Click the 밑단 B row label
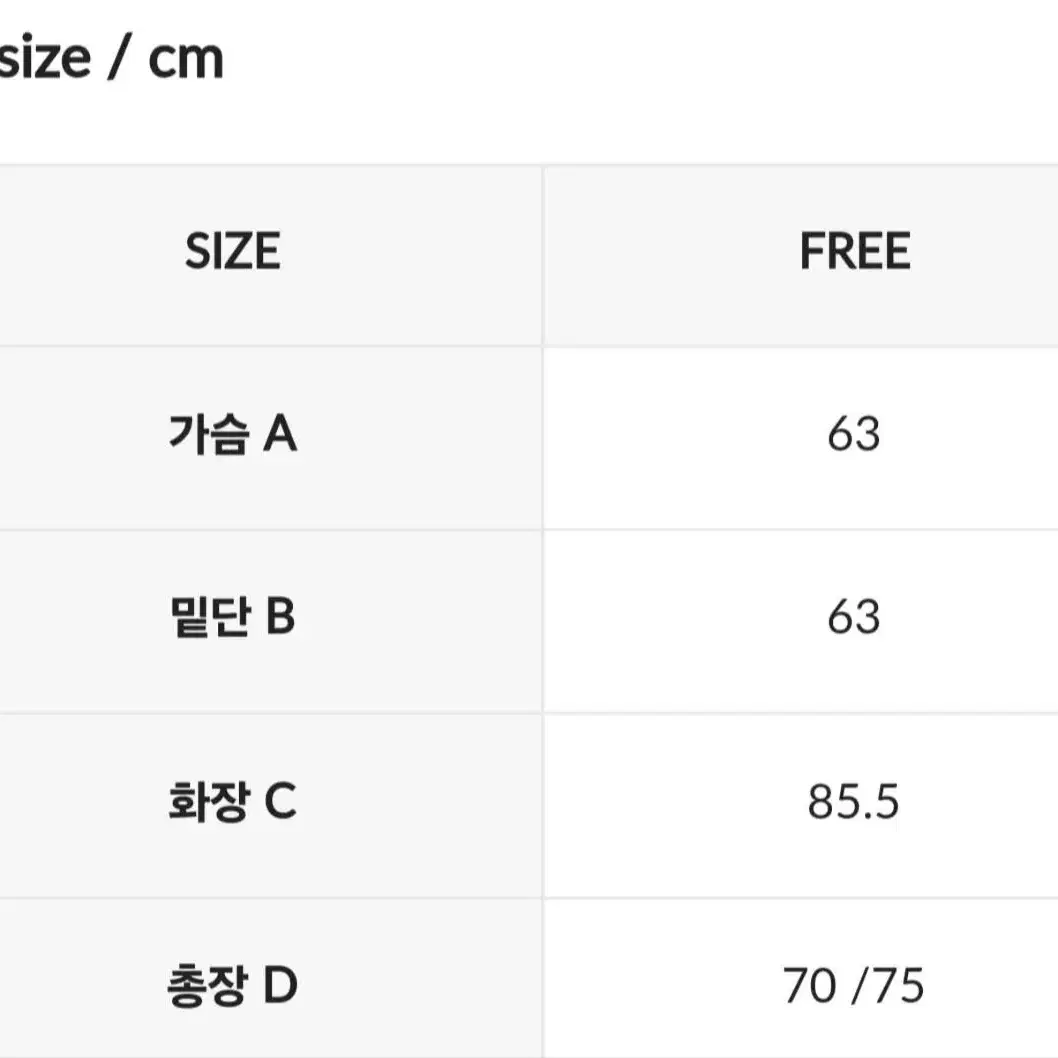 tap(233, 617)
